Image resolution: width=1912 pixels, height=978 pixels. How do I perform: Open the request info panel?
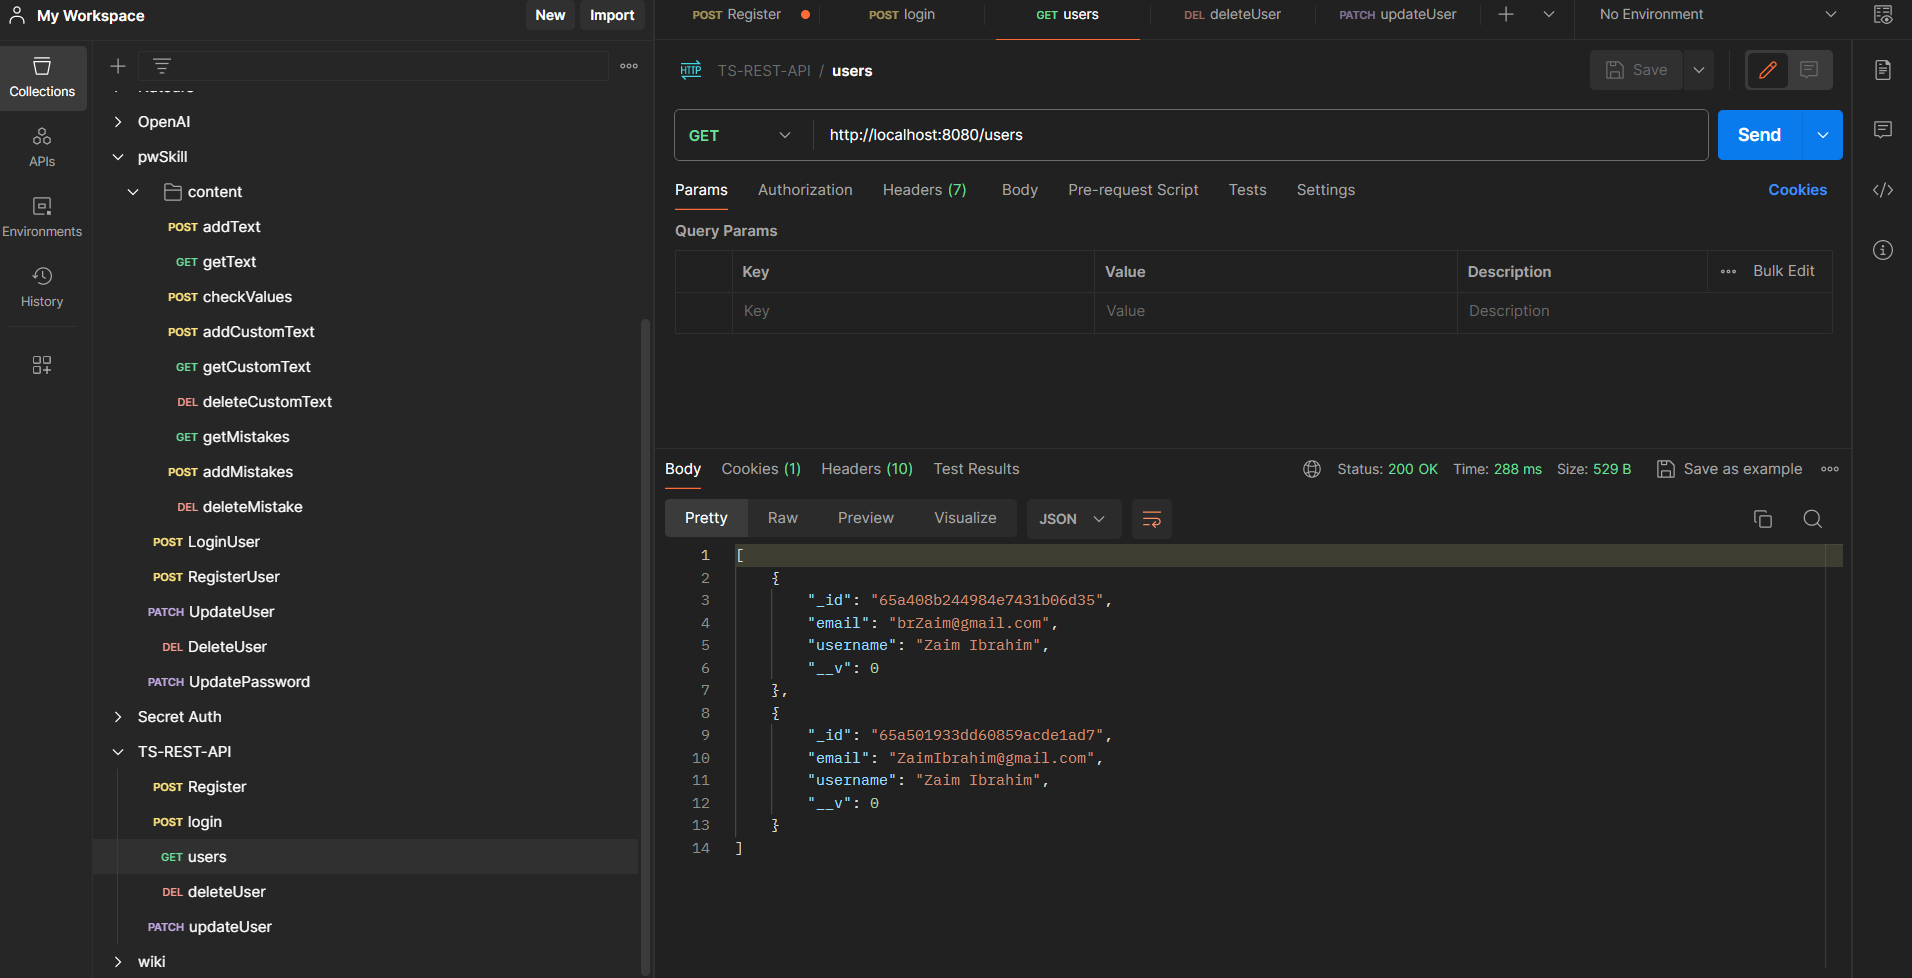pos(1882,250)
